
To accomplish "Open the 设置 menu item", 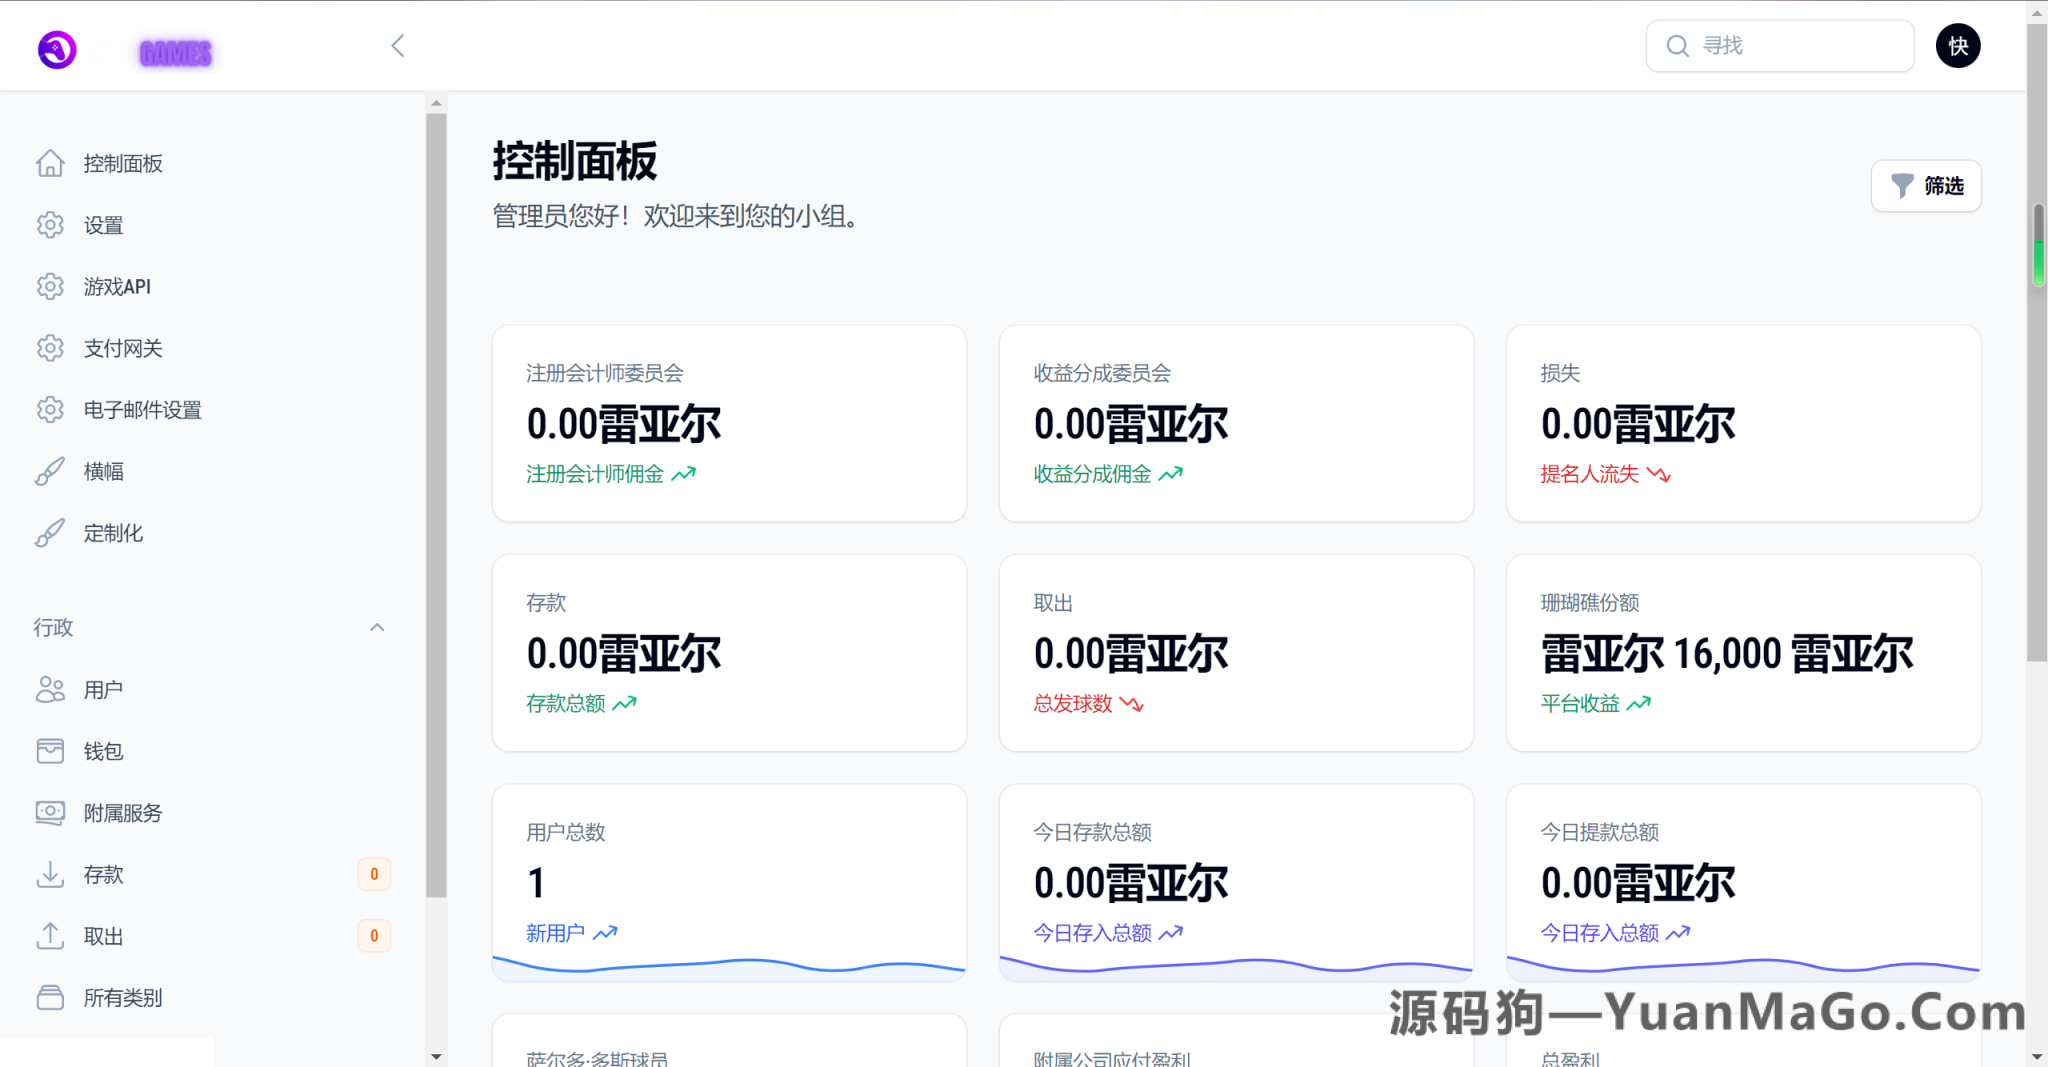I will point(103,224).
